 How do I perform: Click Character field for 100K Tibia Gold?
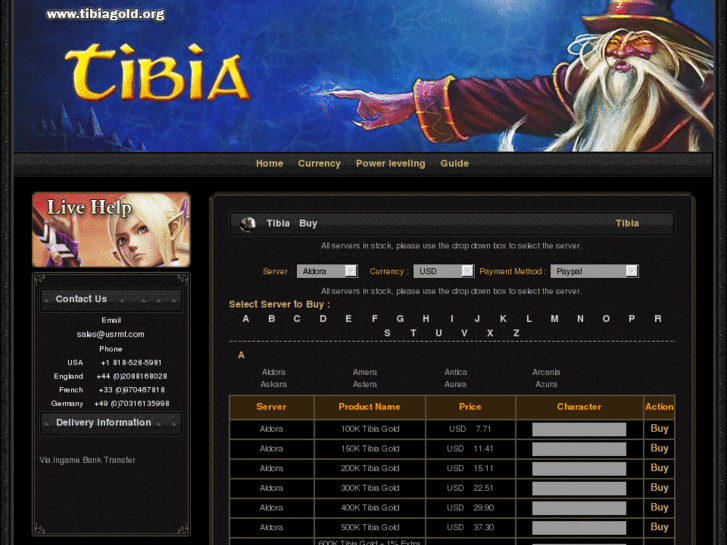click(x=579, y=429)
